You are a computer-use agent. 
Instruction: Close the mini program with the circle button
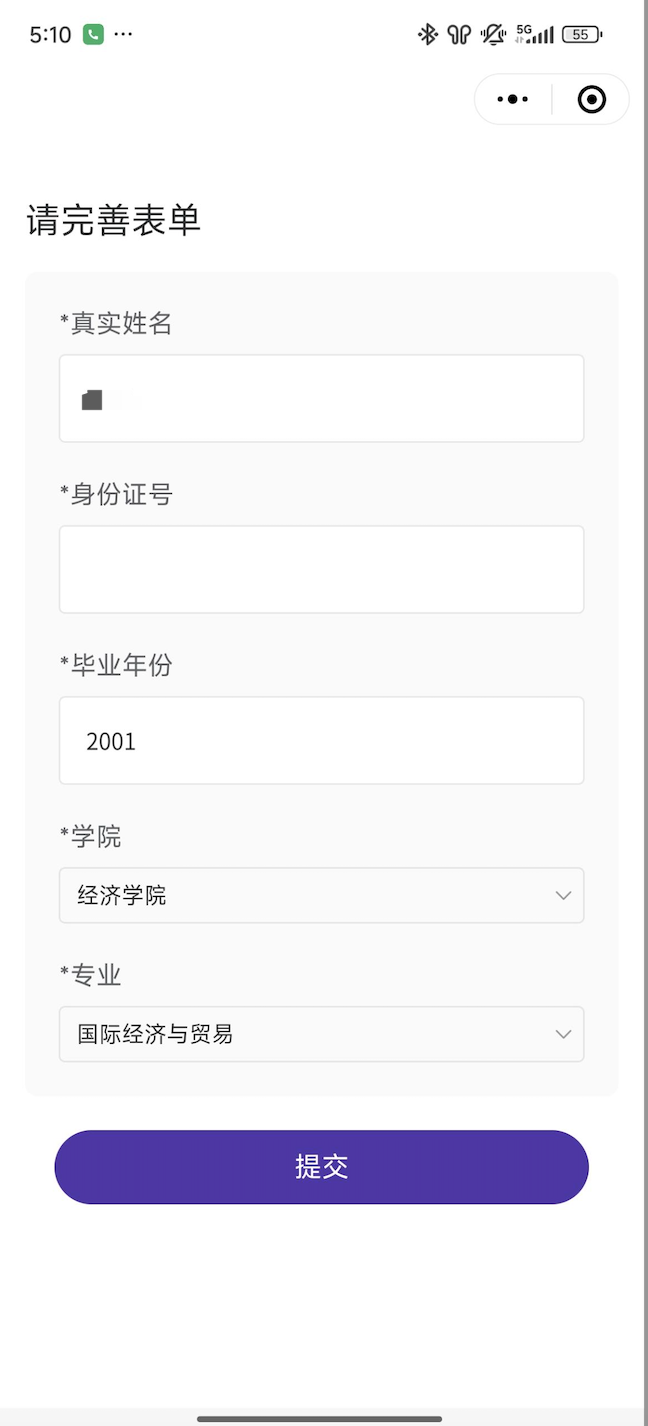(591, 99)
